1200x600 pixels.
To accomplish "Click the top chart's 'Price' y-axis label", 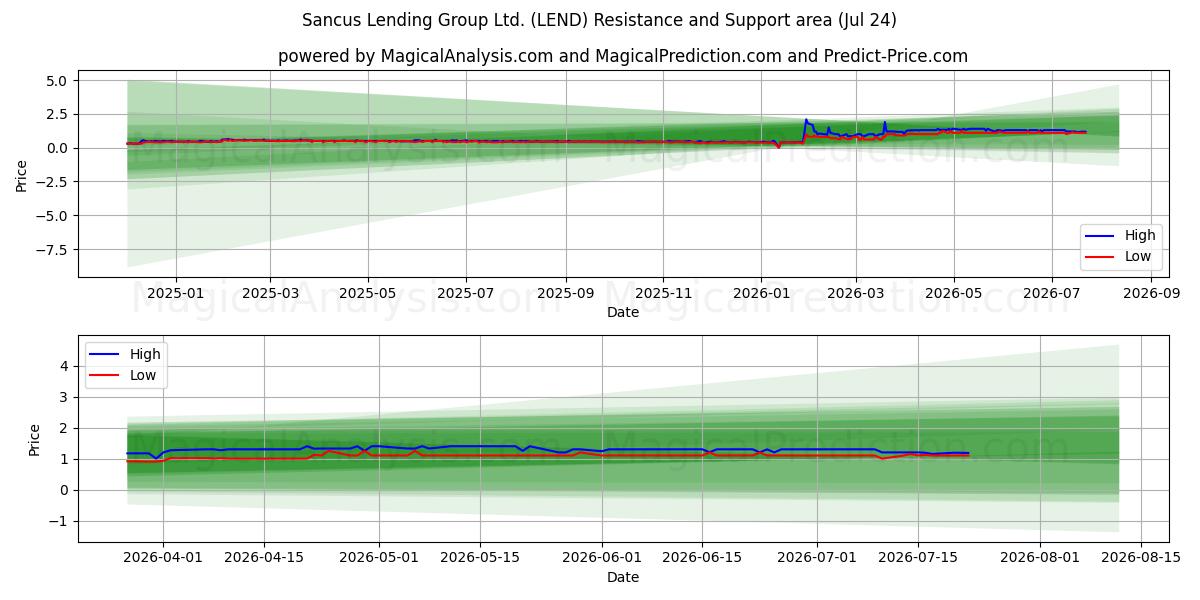I will (x=22, y=173).
